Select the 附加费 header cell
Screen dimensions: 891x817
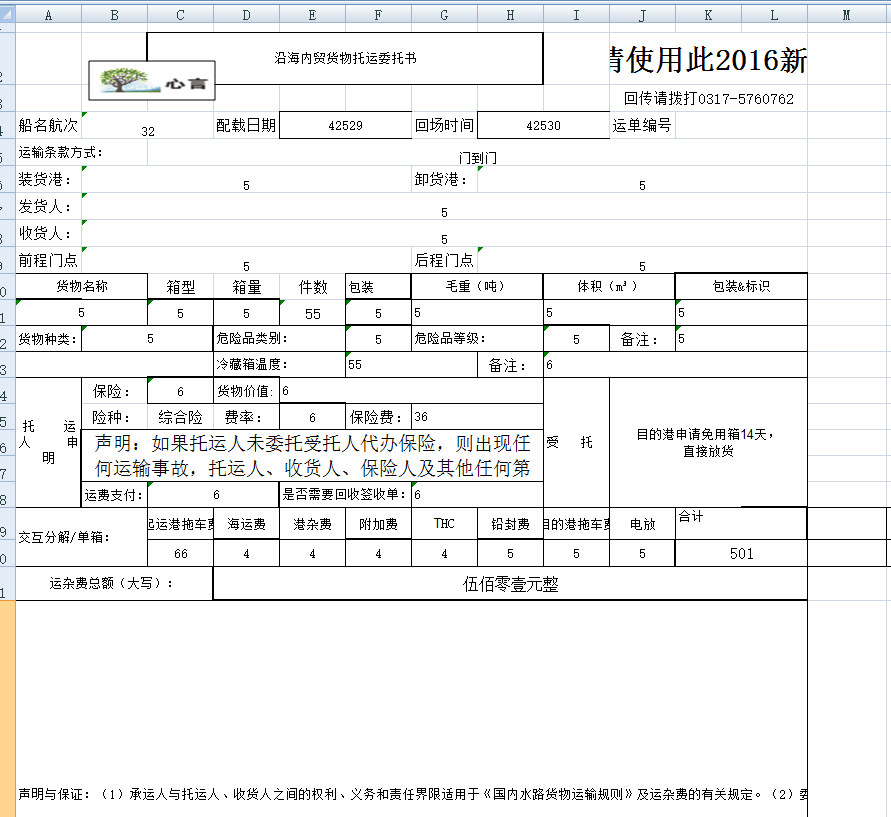(x=378, y=524)
